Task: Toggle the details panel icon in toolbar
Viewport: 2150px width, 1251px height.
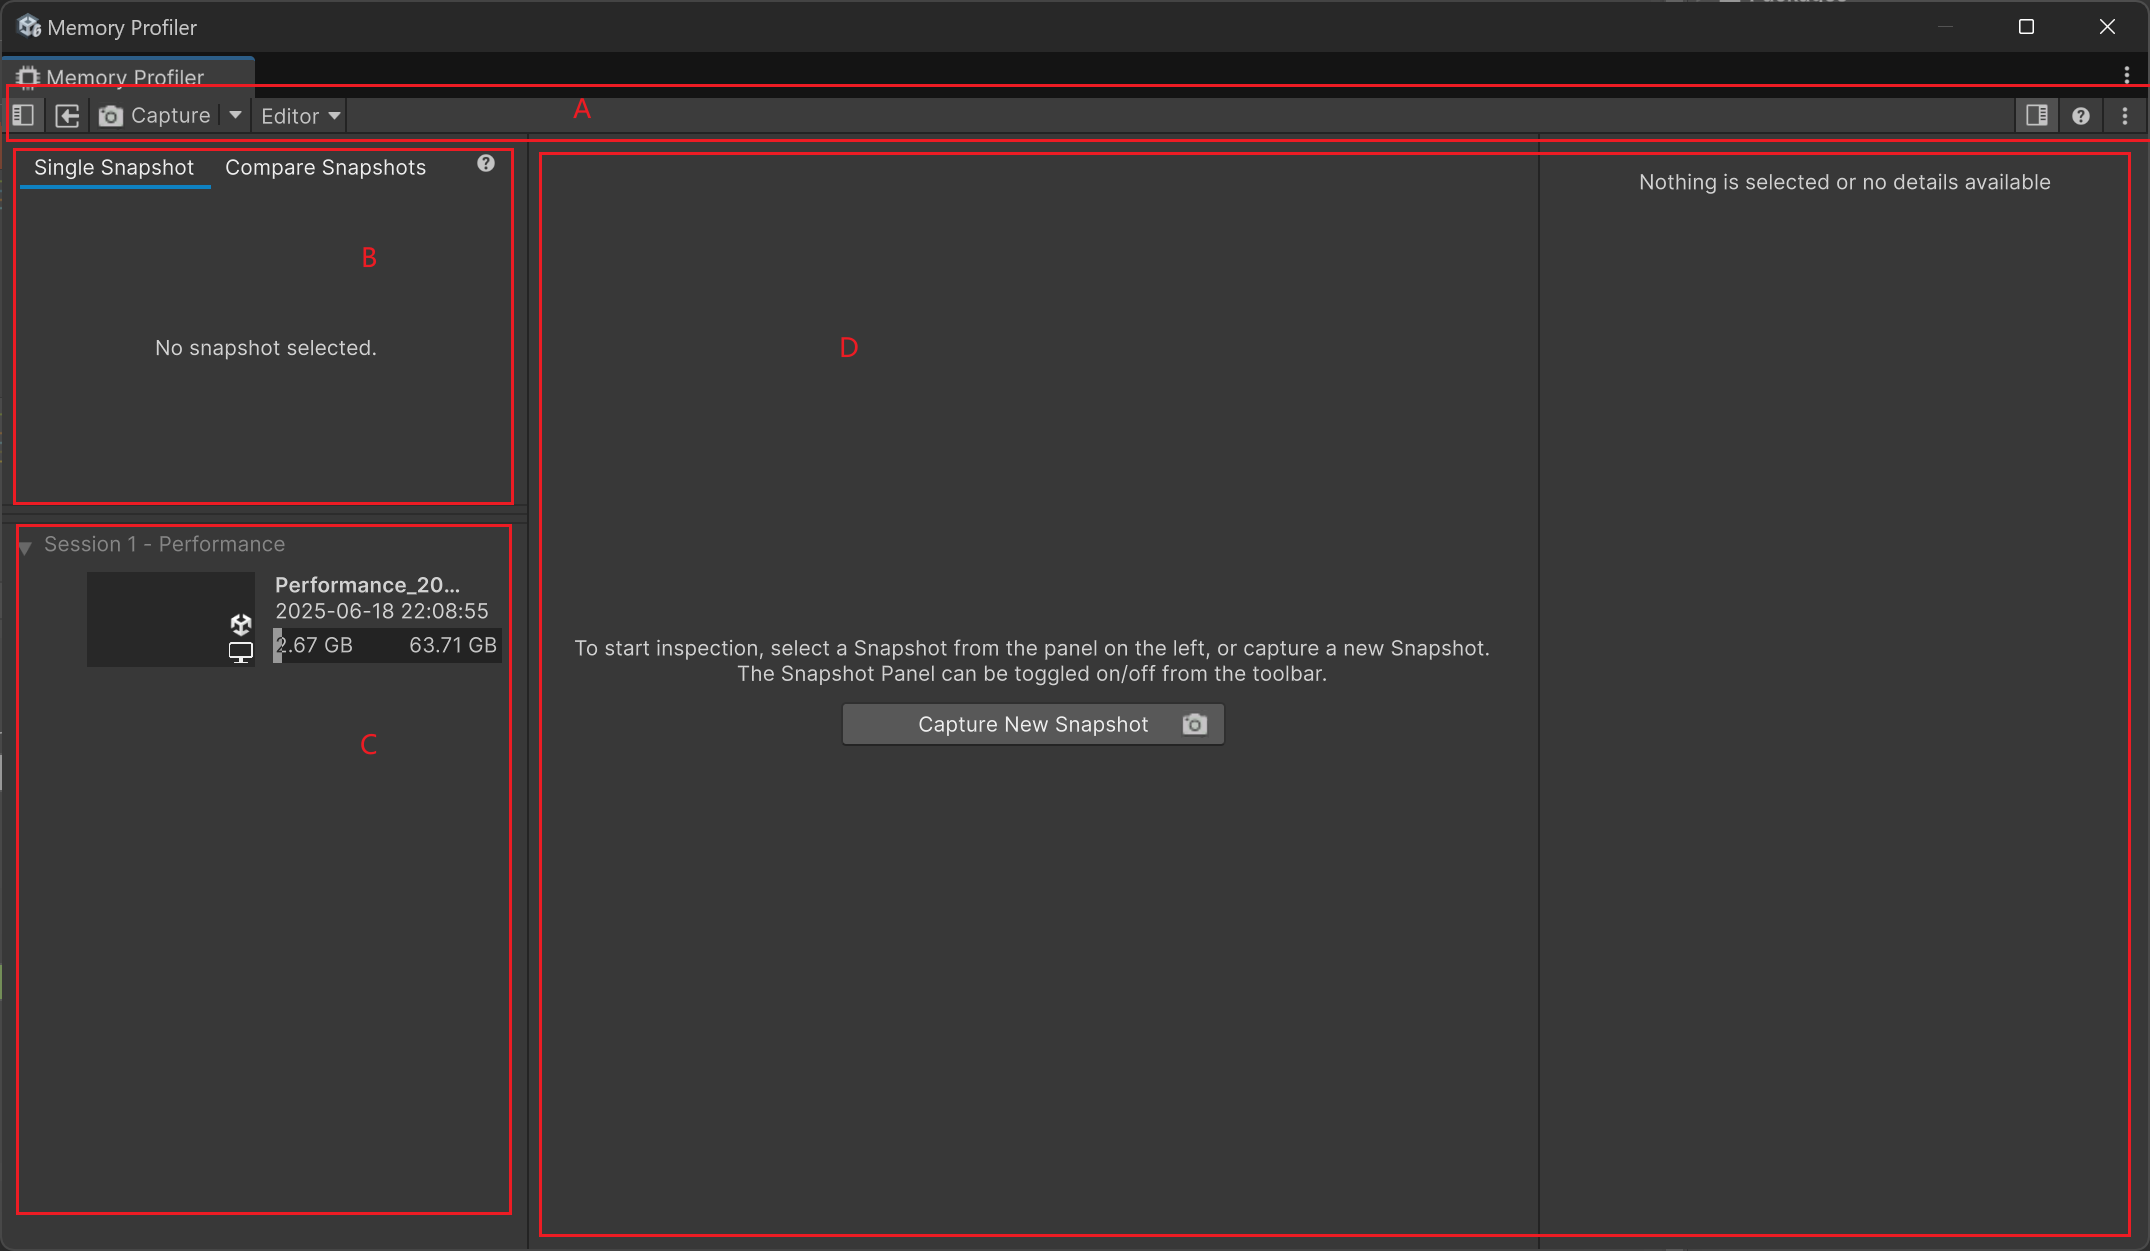Action: coord(2036,116)
